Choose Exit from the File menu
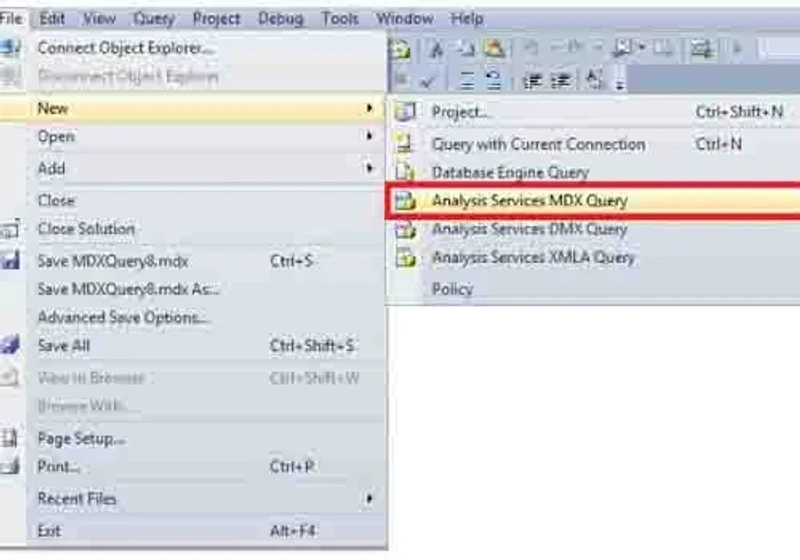The height and width of the screenshot is (560, 800). click(x=49, y=531)
